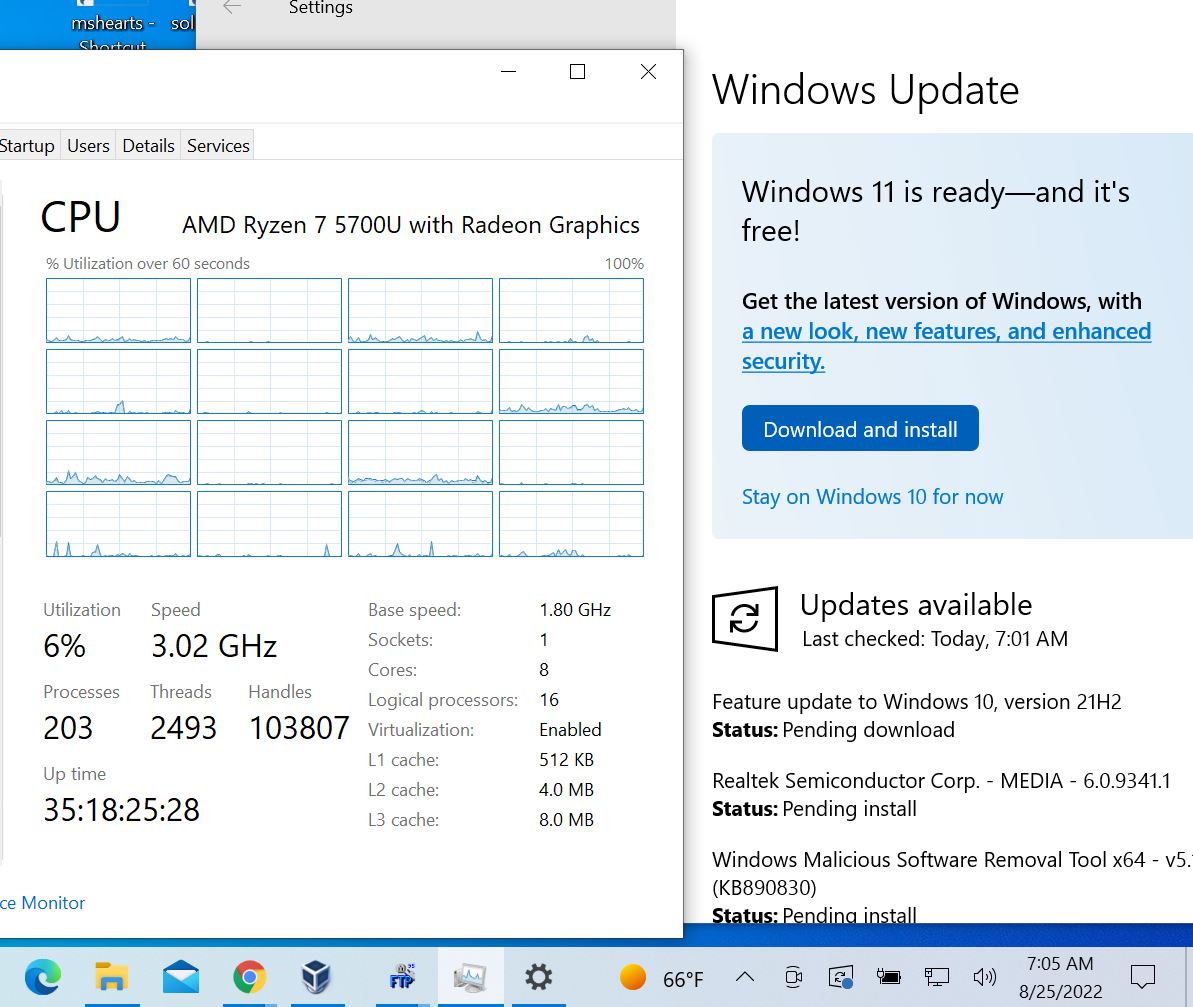The width and height of the screenshot is (1193, 1007).
Task: Open the Details tab in Task Manager
Action: point(148,145)
